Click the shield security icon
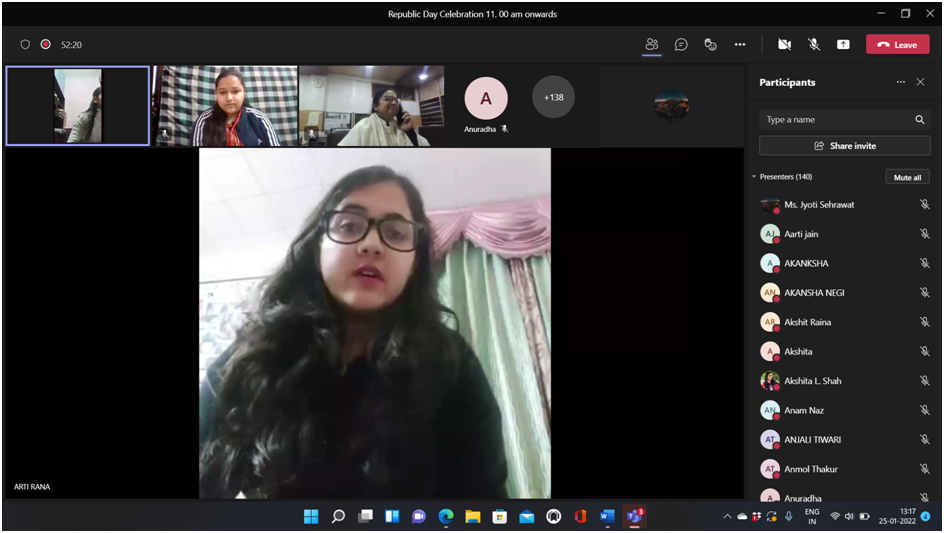944x533 pixels. click(x=25, y=44)
